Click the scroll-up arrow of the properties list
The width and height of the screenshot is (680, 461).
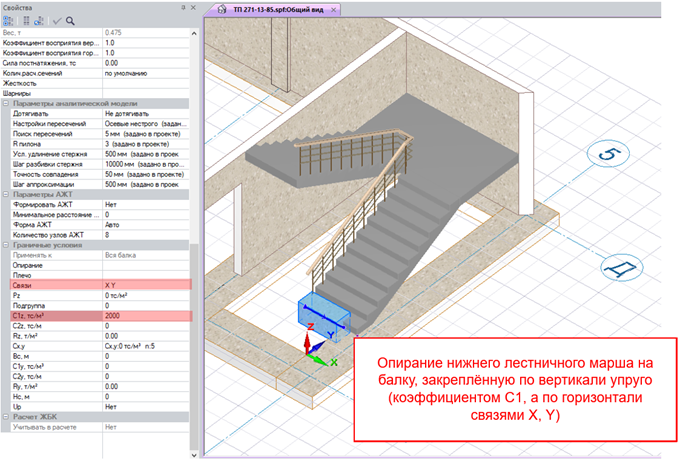tap(194, 33)
